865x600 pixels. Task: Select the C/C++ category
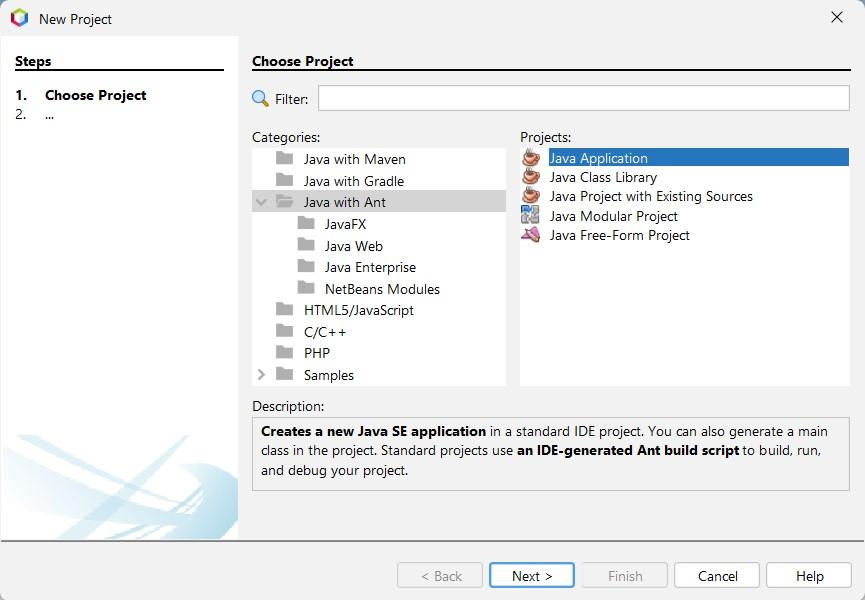[x=325, y=332]
